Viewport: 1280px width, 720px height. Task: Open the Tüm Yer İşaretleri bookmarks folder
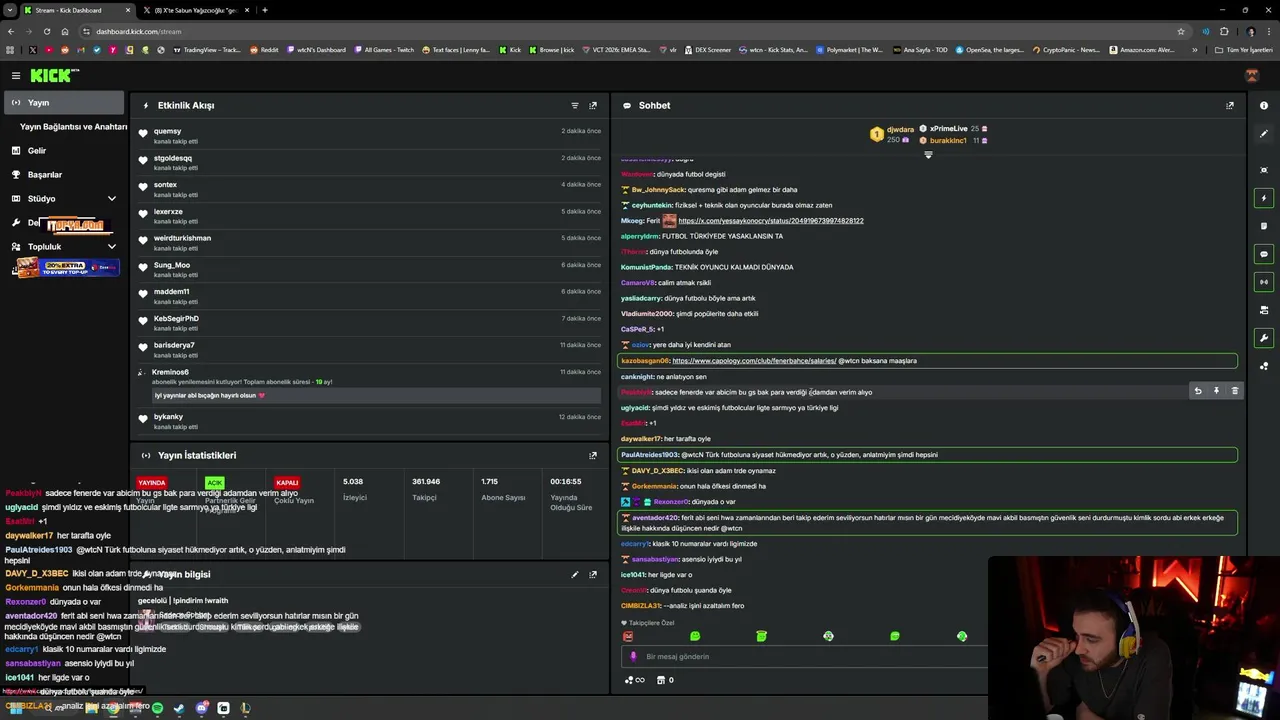click(x=1244, y=50)
